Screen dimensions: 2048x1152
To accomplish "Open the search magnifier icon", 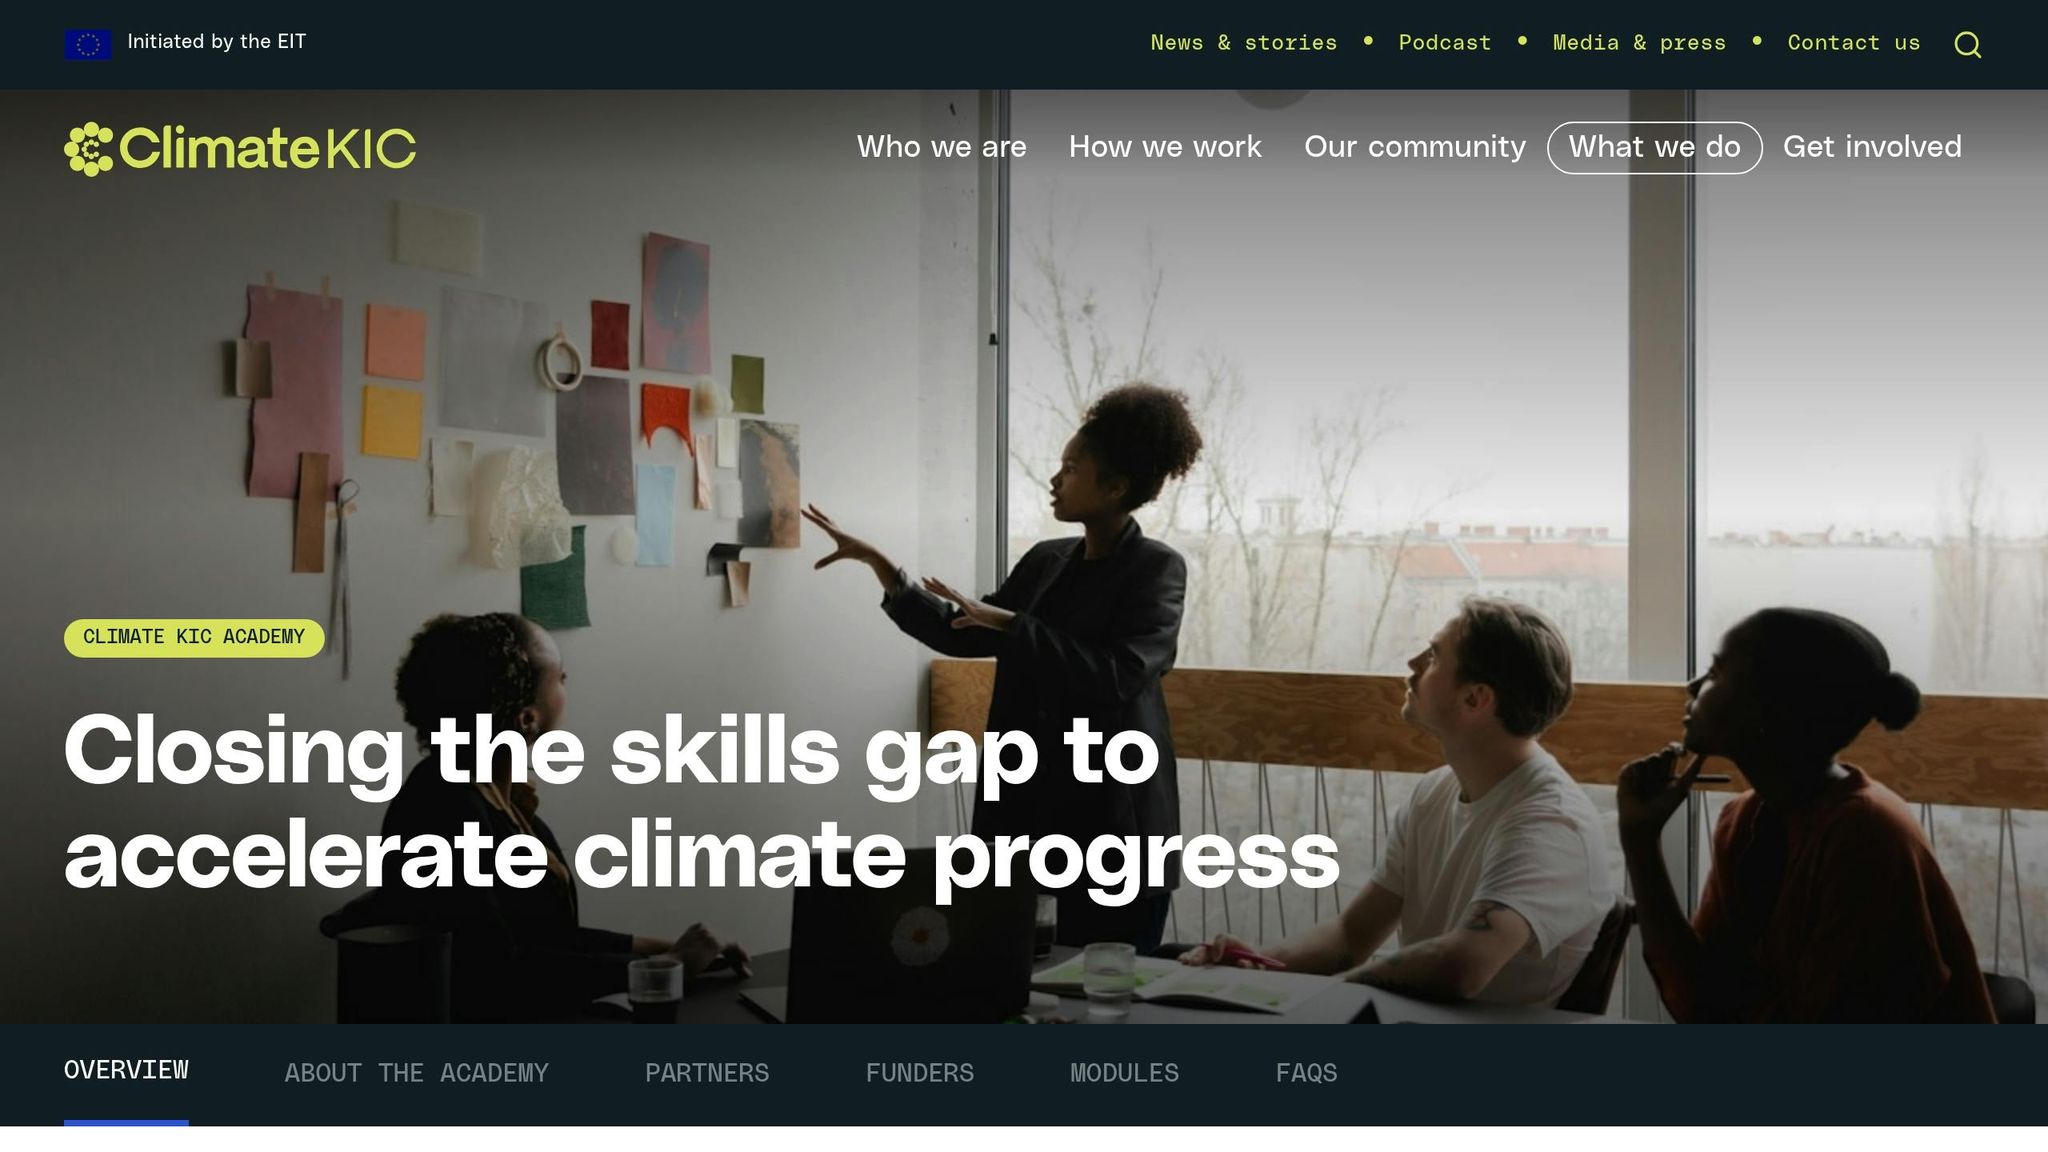I will 1967,44.
